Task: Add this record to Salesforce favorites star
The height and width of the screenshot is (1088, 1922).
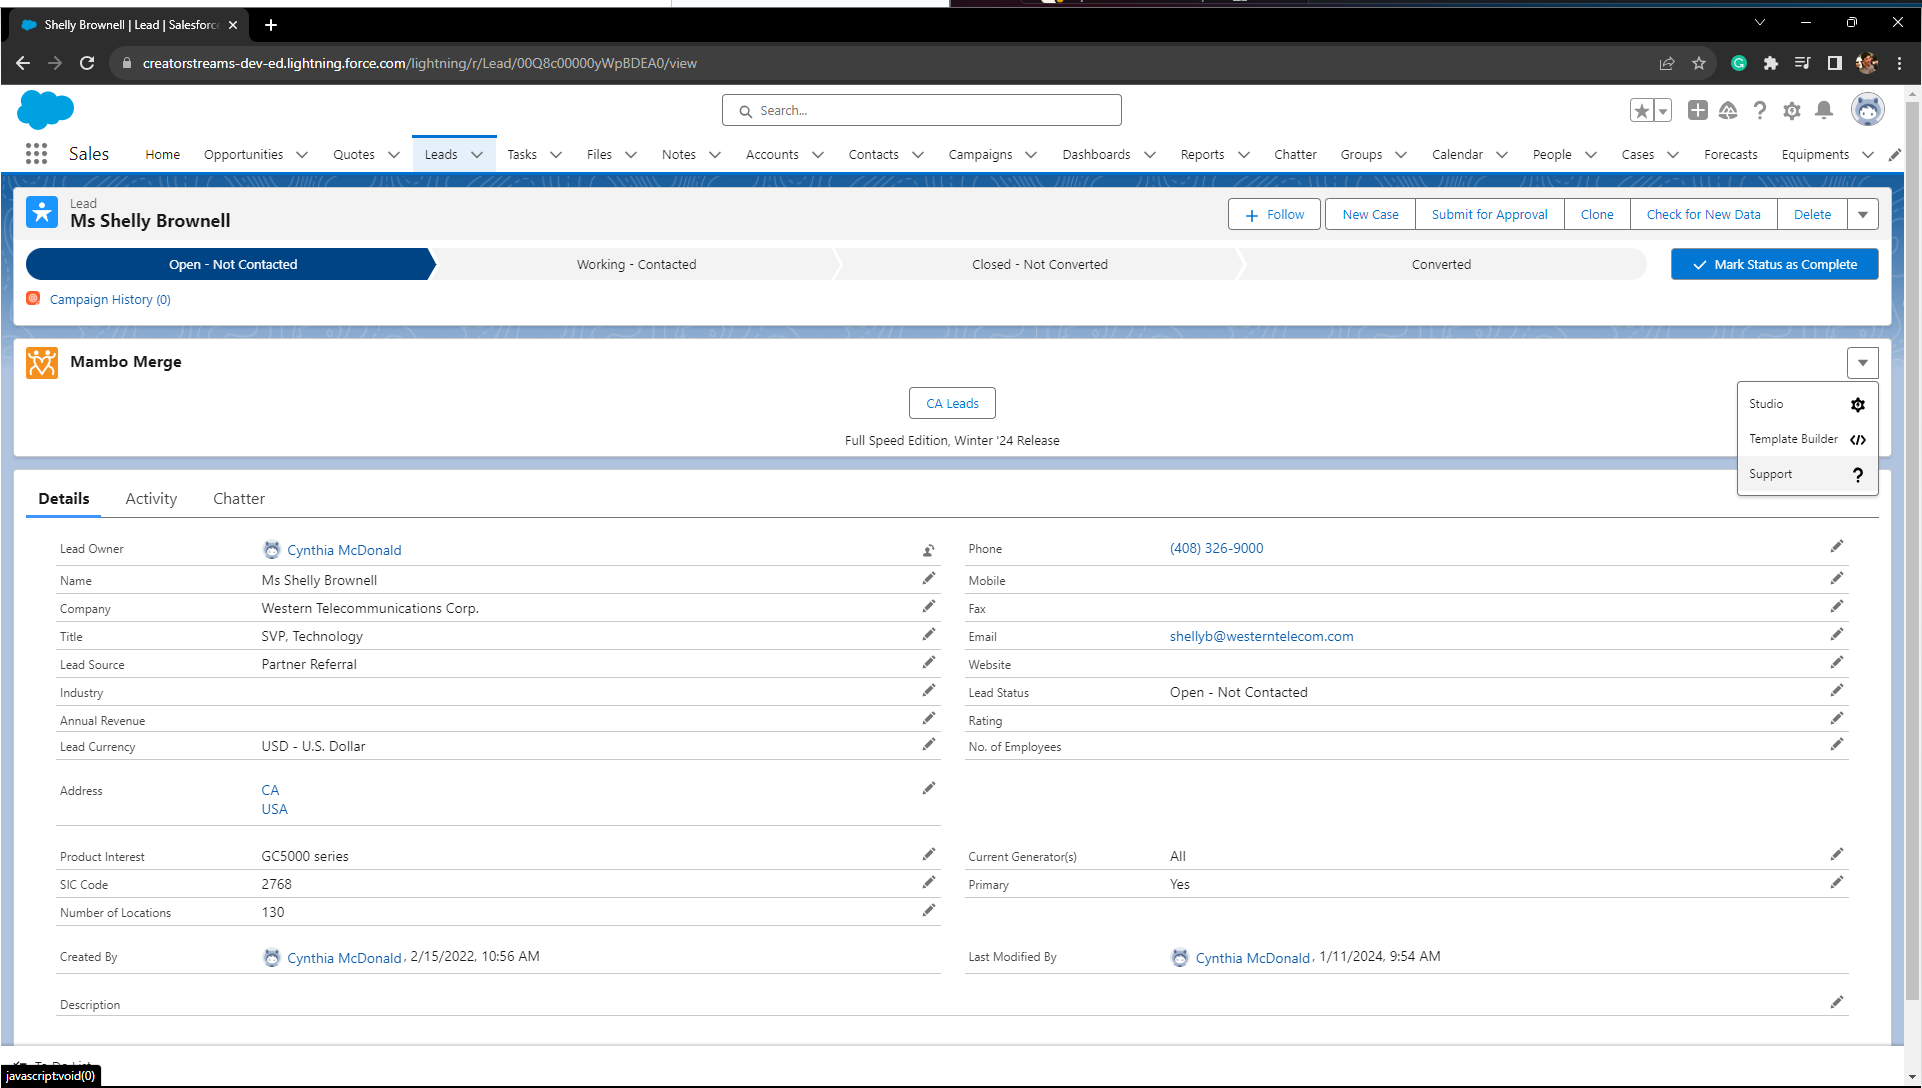Action: (1642, 111)
